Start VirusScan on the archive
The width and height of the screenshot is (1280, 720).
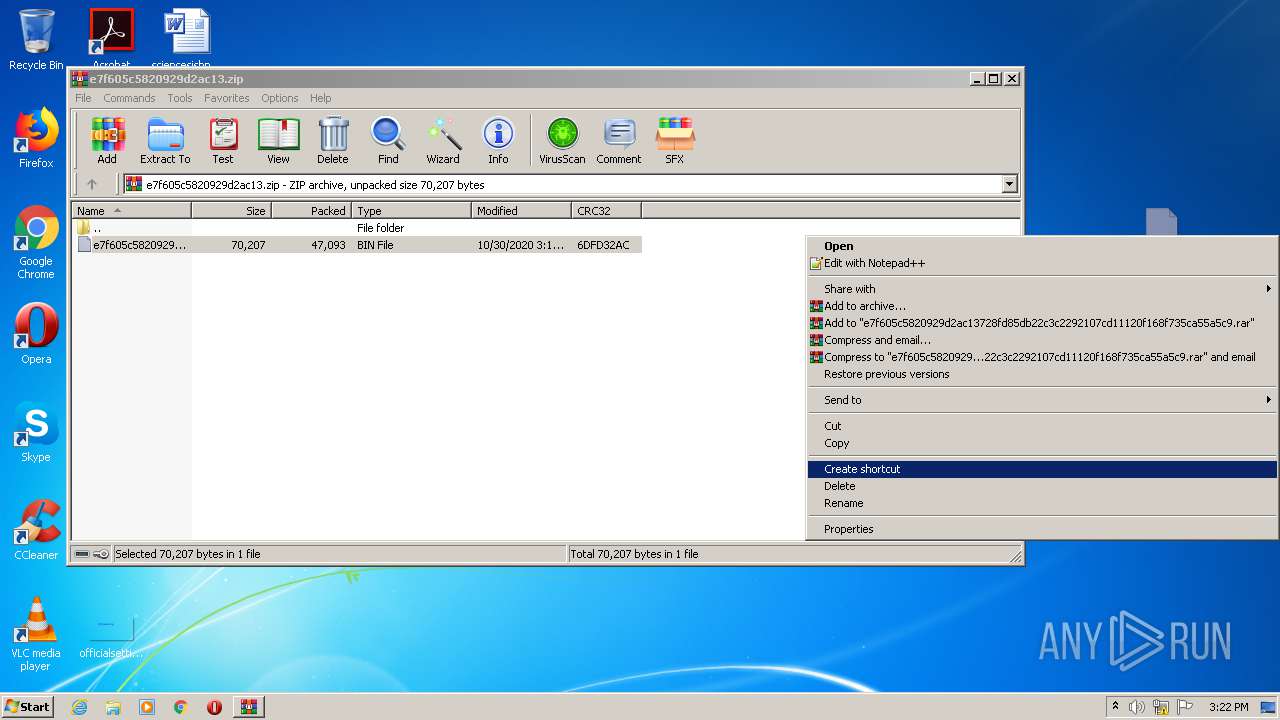tap(562, 141)
